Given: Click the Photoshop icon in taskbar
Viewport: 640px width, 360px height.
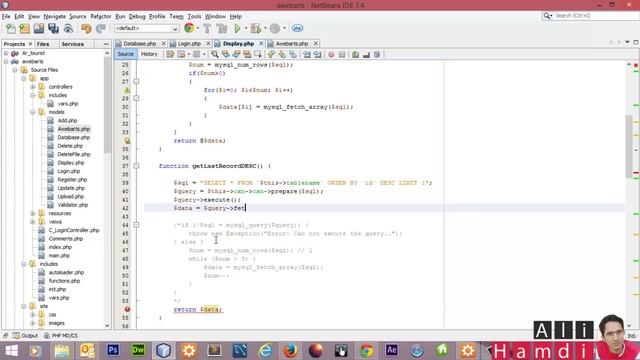Looking at the screenshot, I should [113, 350].
